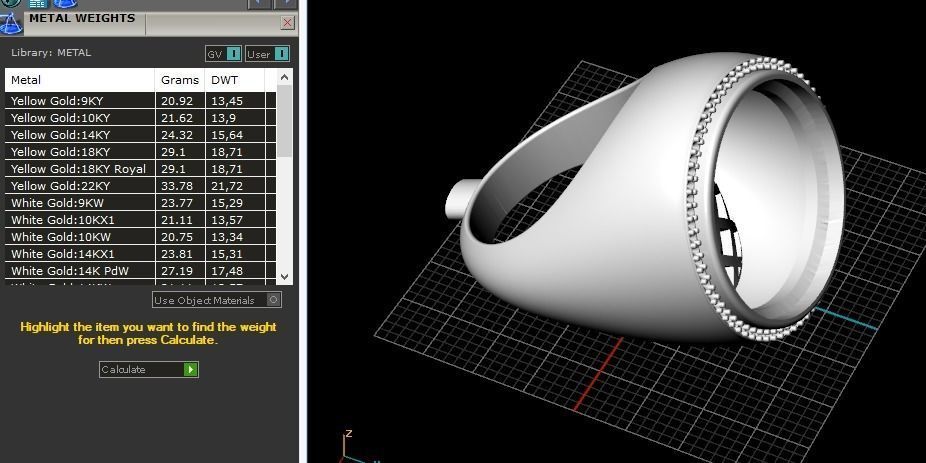Sort by the Grams column header
Viewport: 926px width, 463px height.
pos(180,80)
